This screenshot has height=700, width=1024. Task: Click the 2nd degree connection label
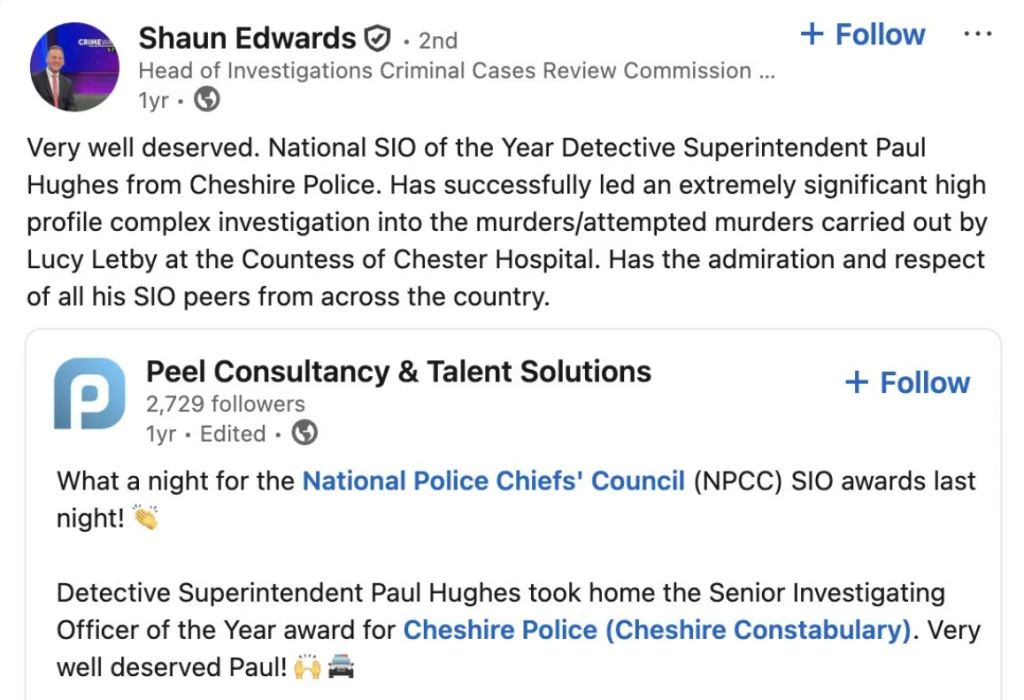(x=438, y=41)
